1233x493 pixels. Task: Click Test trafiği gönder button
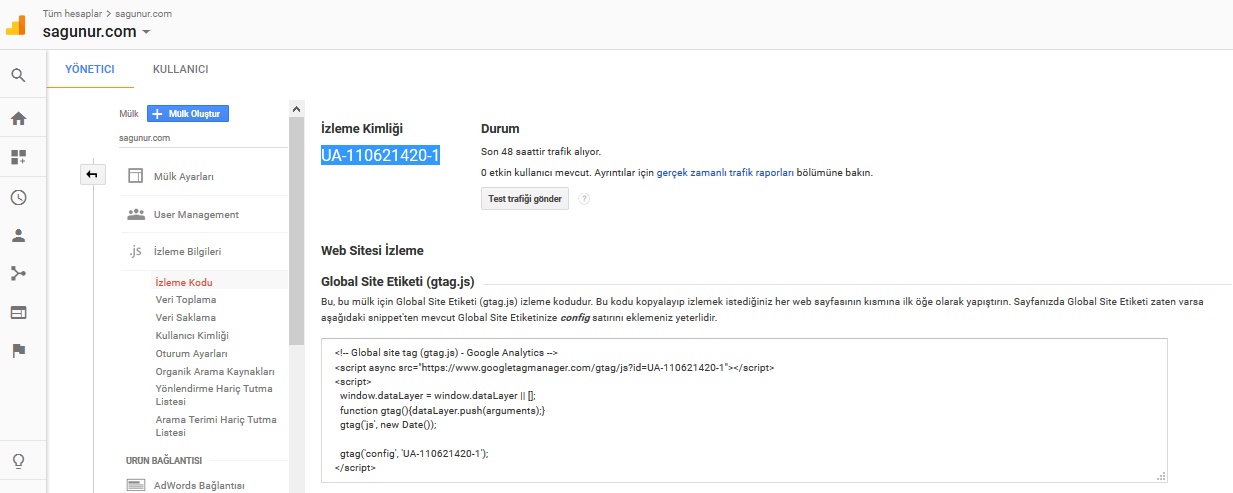(525, 199)
